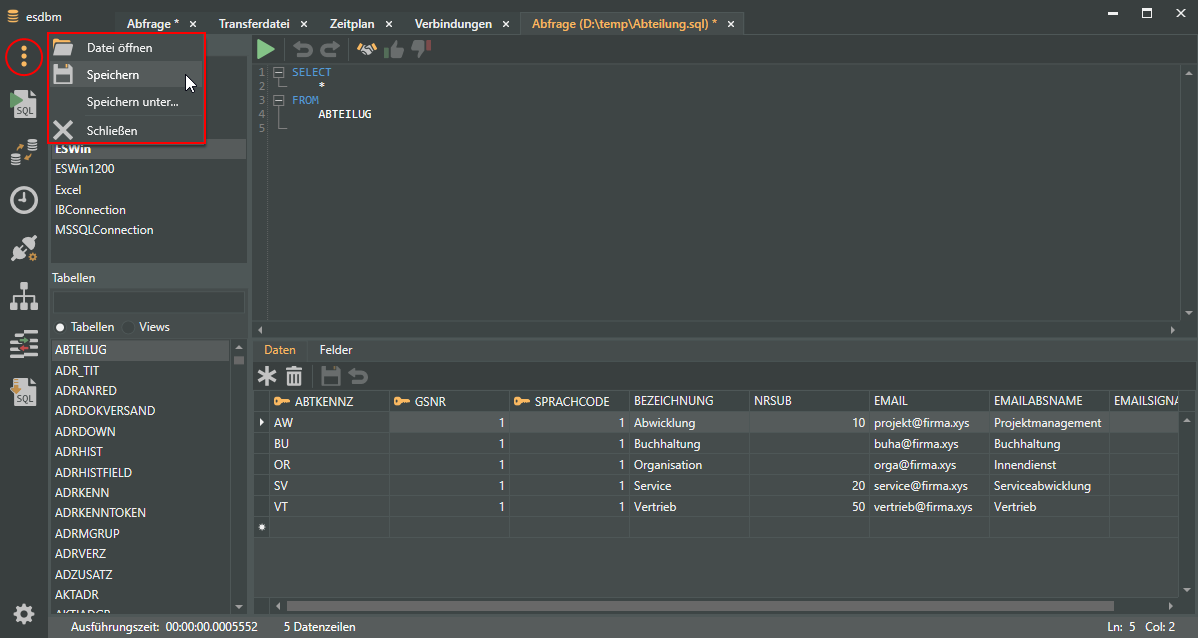
Task: Choose Speichern from the menu
Action: (127, 75)
